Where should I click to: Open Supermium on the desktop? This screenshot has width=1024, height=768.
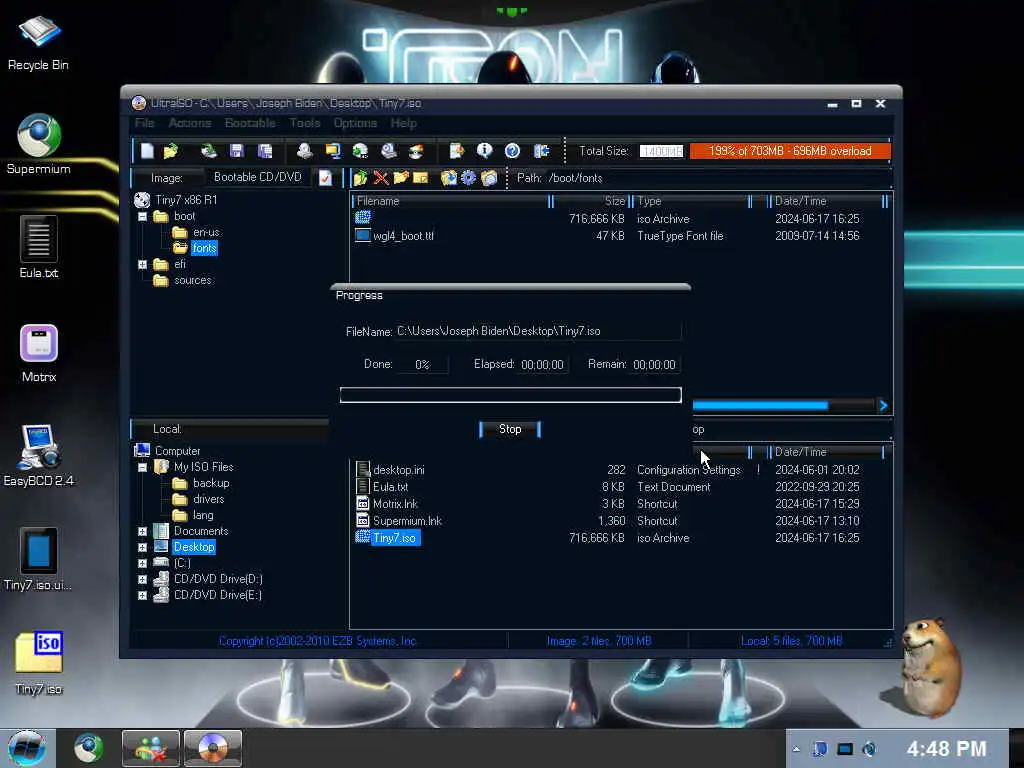click(x=39, y=145)
